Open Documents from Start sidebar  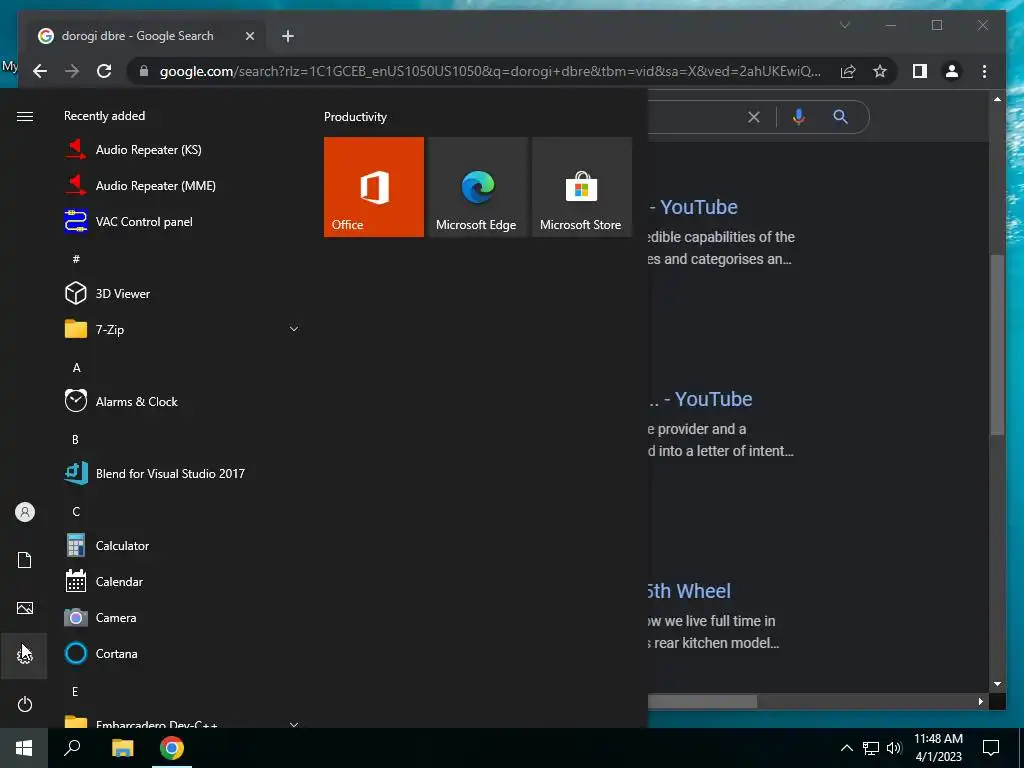24,560
